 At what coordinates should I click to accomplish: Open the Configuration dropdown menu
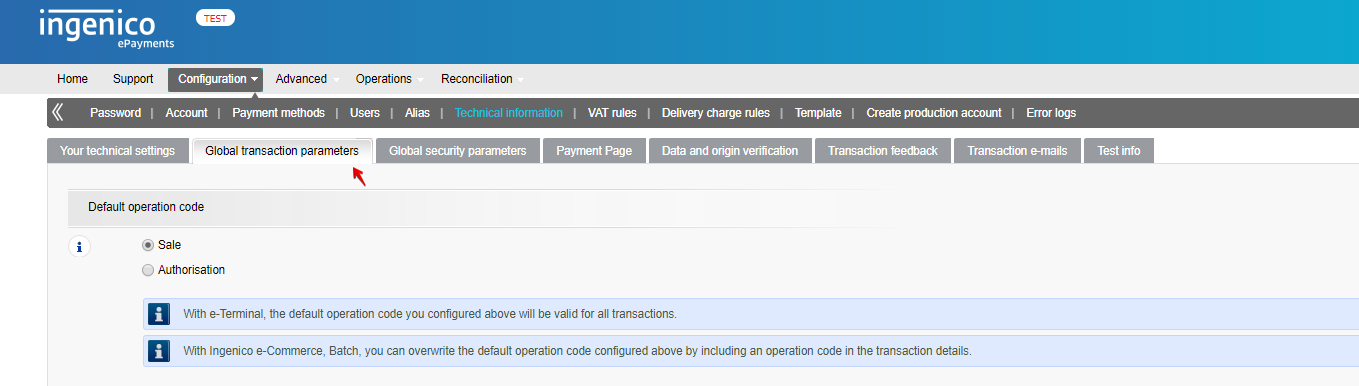pos(215,79)
